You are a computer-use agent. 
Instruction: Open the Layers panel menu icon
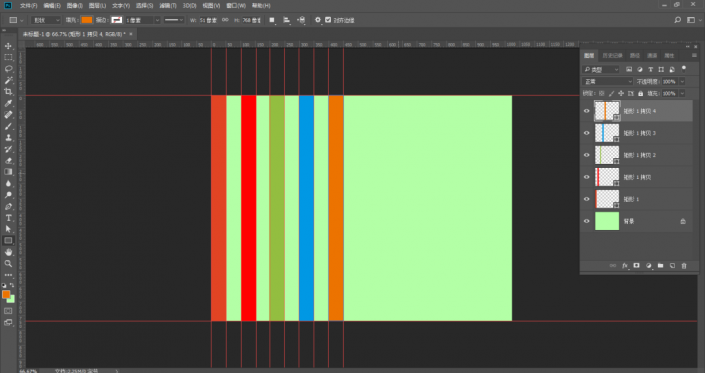coord(694,55)
